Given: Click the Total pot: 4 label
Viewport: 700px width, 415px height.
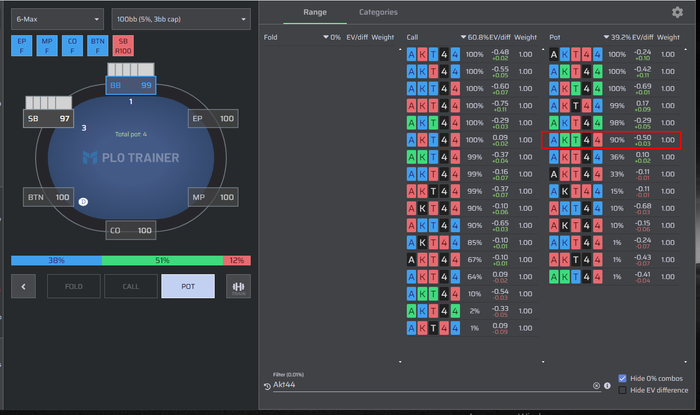Looking at the screenshot, I should [131, 134].
